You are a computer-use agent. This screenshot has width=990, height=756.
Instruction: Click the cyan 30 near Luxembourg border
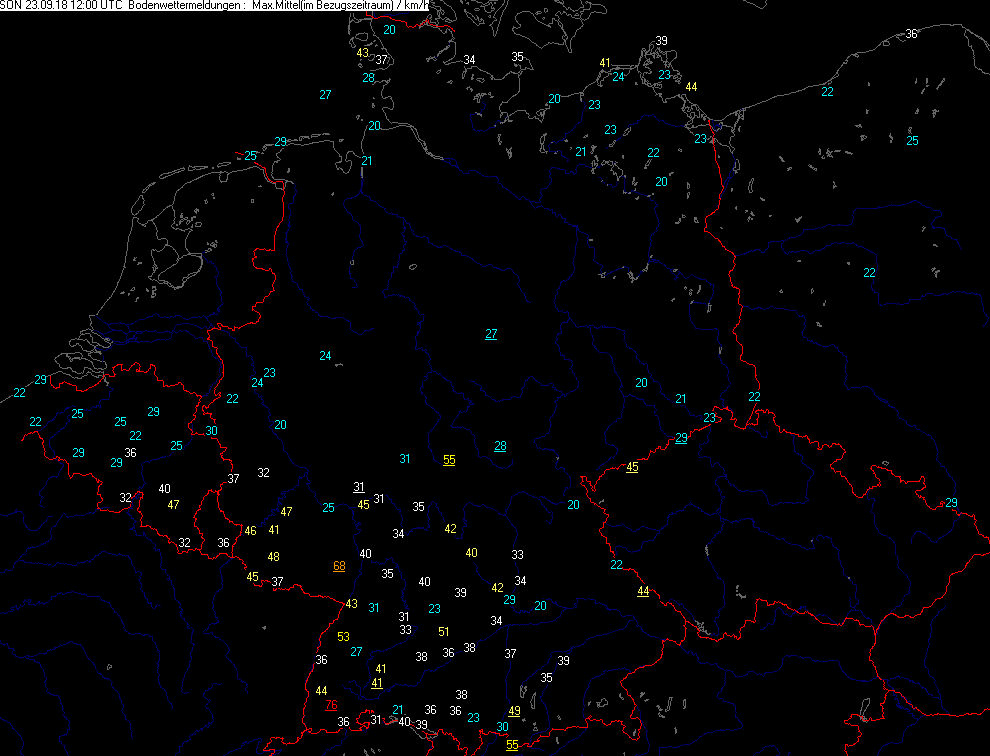point(211,431)
